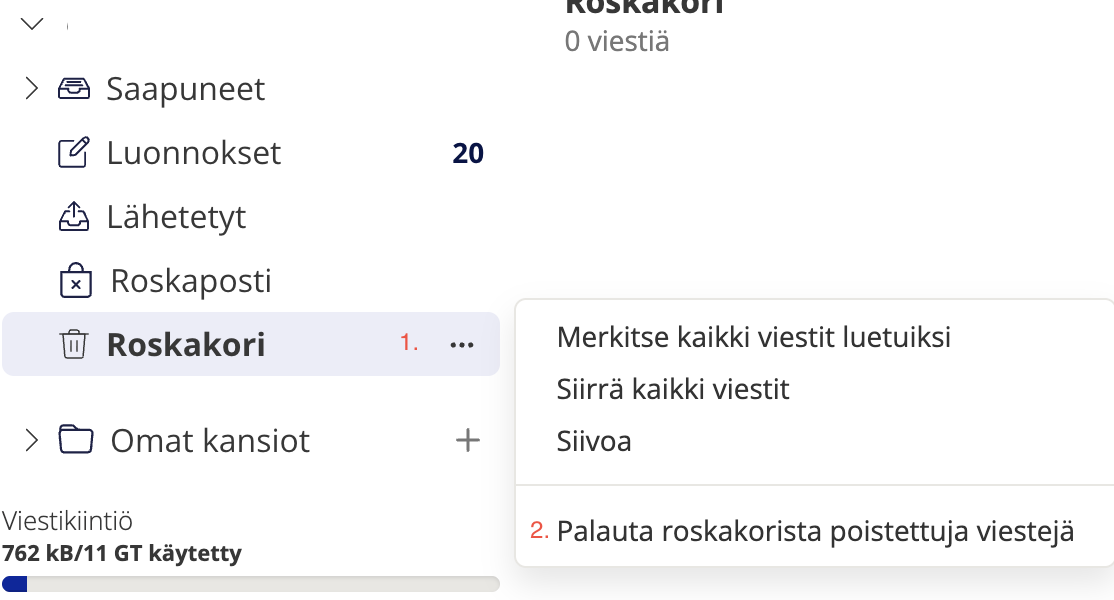
Task: Add a new folder with plus icon
Action: point(467,440)
